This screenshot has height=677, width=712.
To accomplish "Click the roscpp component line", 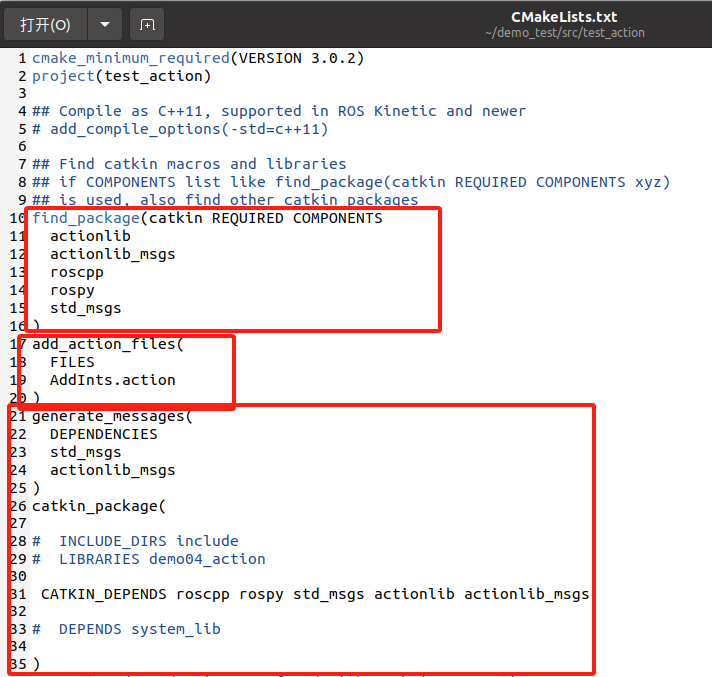I will (x=77, y=272).
